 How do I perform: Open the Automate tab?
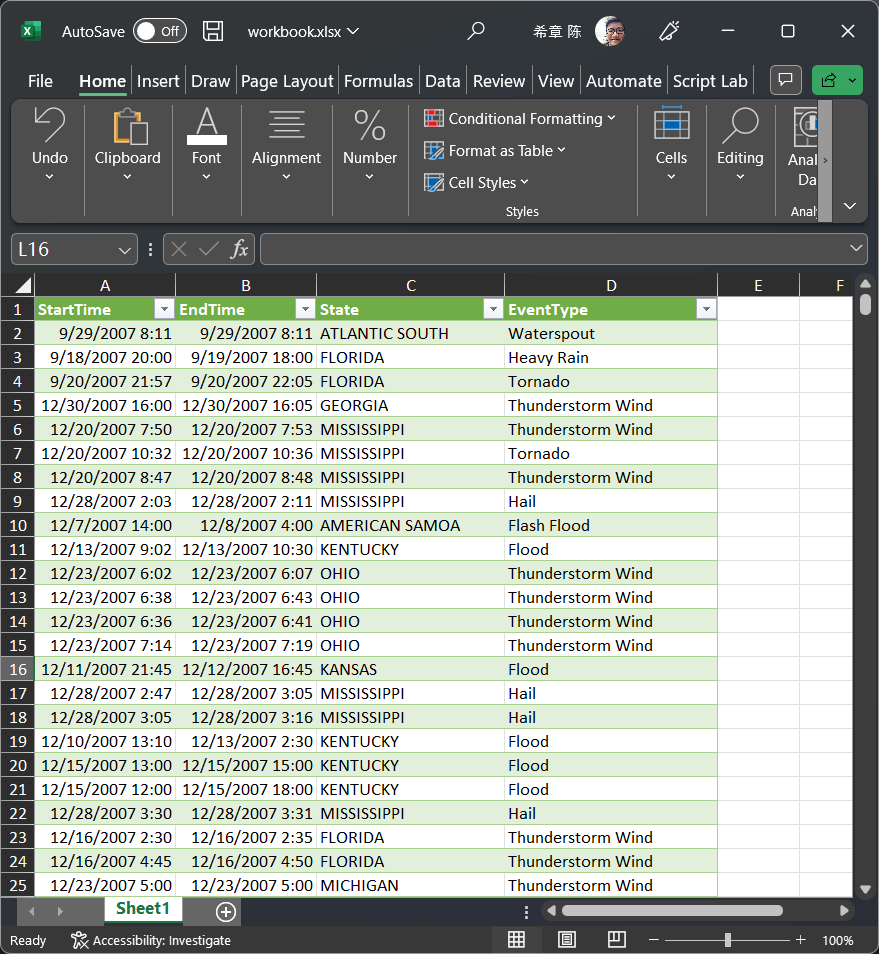[x=624, y=81]
